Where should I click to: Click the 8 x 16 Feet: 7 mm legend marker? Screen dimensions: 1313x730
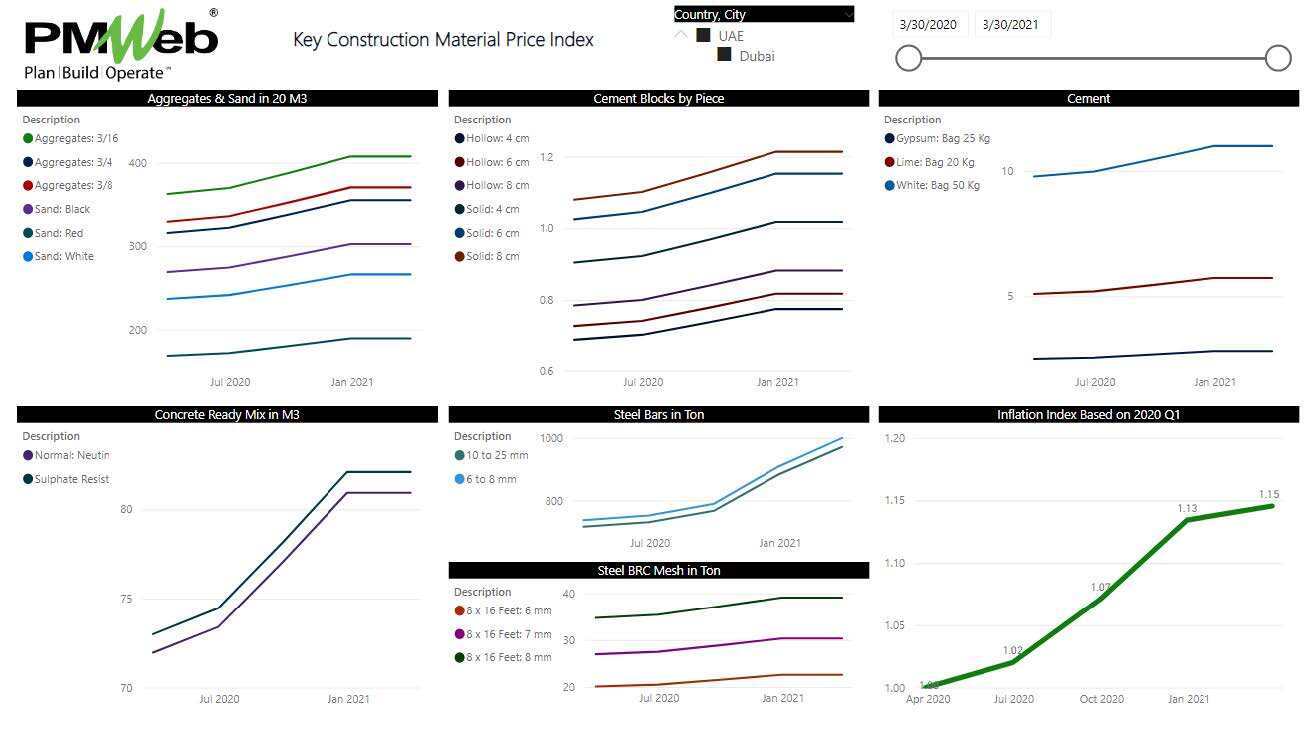coord(459,634)
